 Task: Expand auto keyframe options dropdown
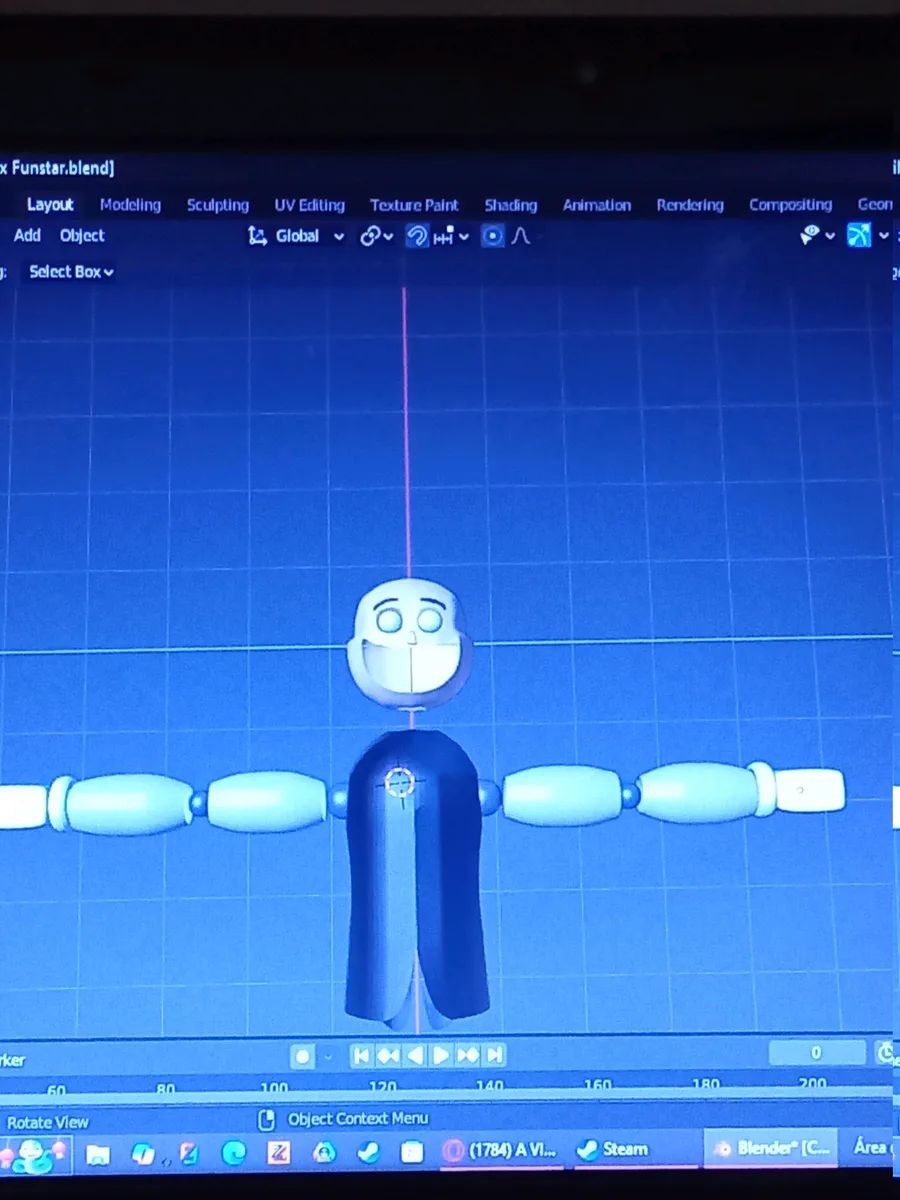pos(327,1056)
